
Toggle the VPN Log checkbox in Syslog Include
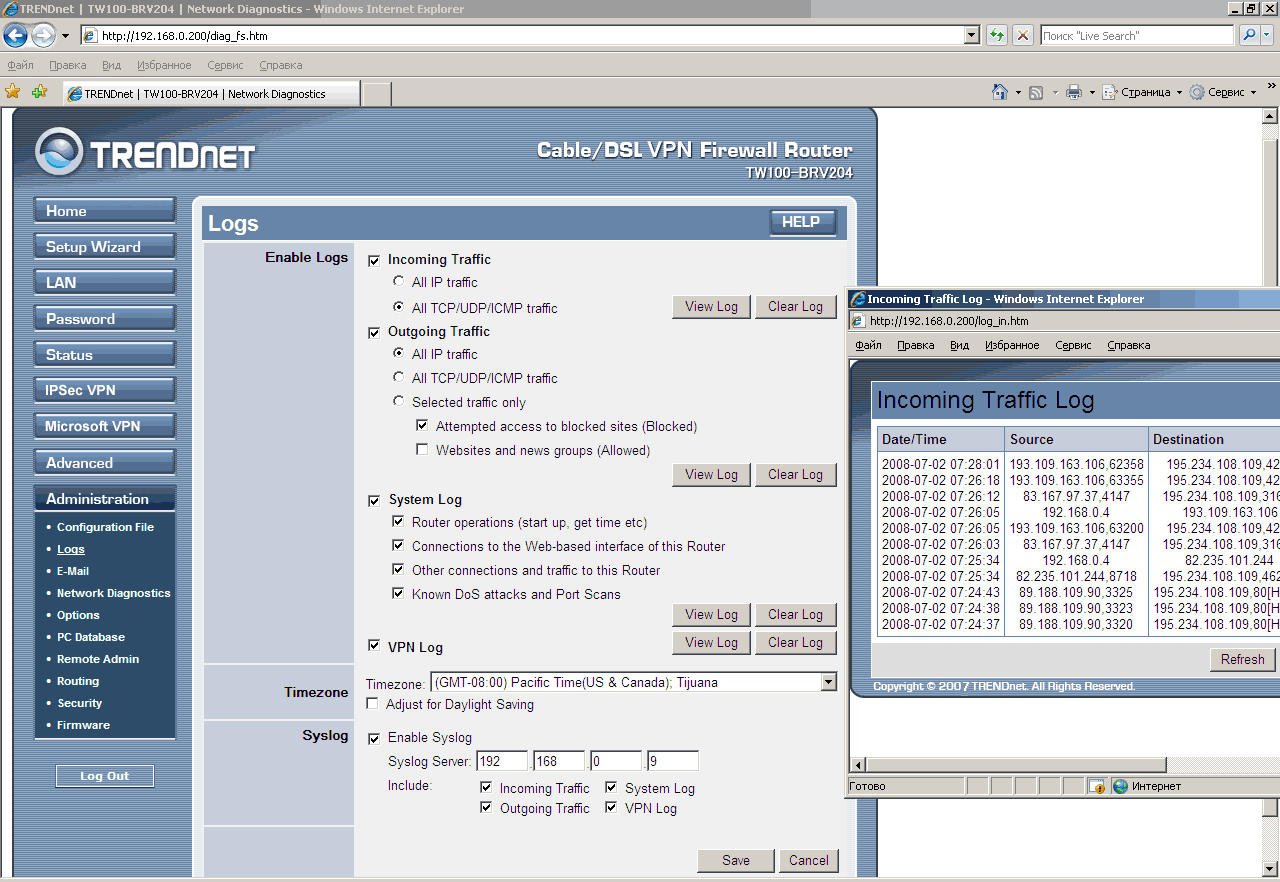(x=611, y=808)
